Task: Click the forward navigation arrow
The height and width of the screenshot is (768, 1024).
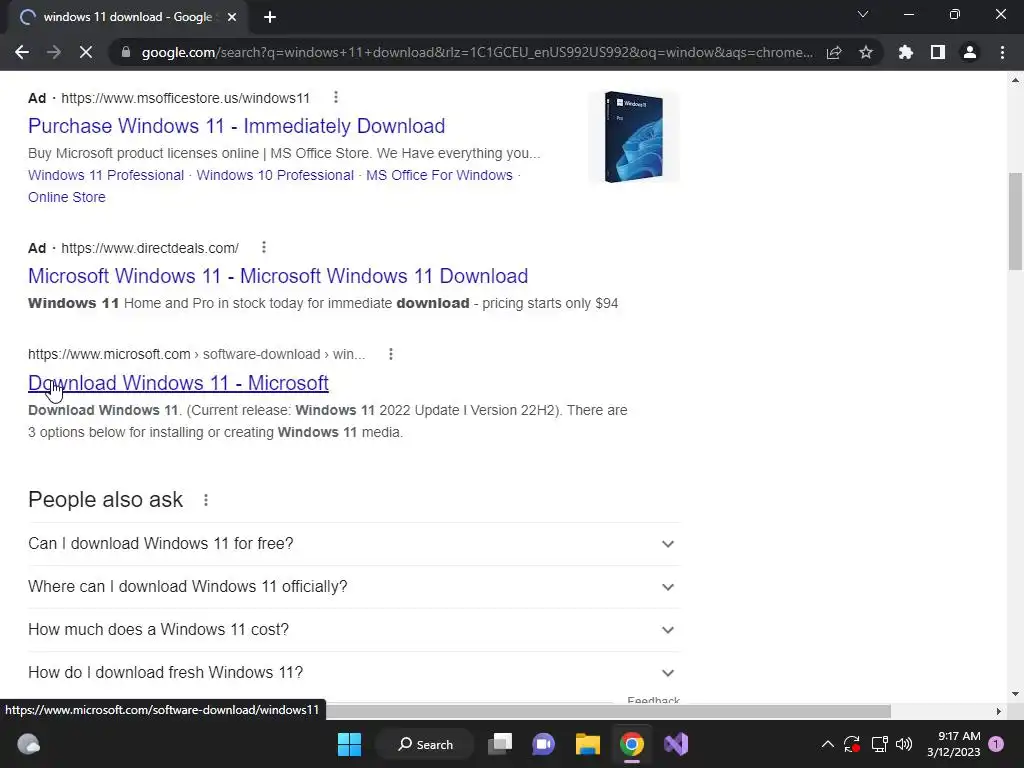Action: [54, 52]
